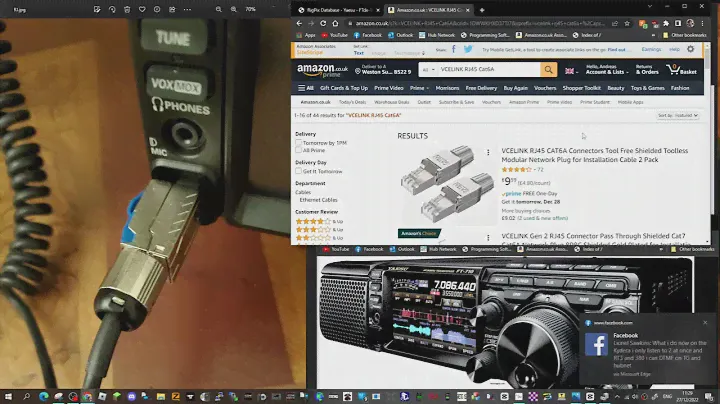Enable the Tomorrow by 1PM checkbox
The height and width of the screenshot is (404, 720).
[298, 143]
